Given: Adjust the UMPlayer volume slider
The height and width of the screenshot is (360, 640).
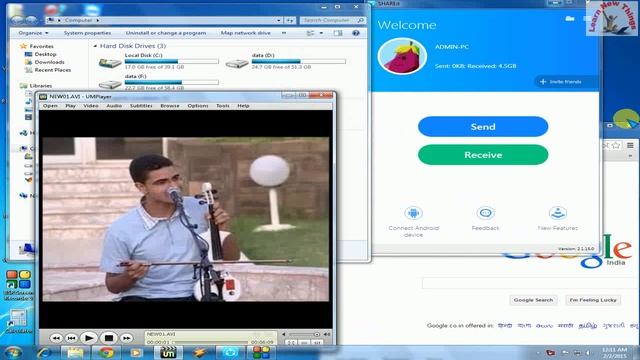Looking at the screenshot, I should tap(304, 334).
